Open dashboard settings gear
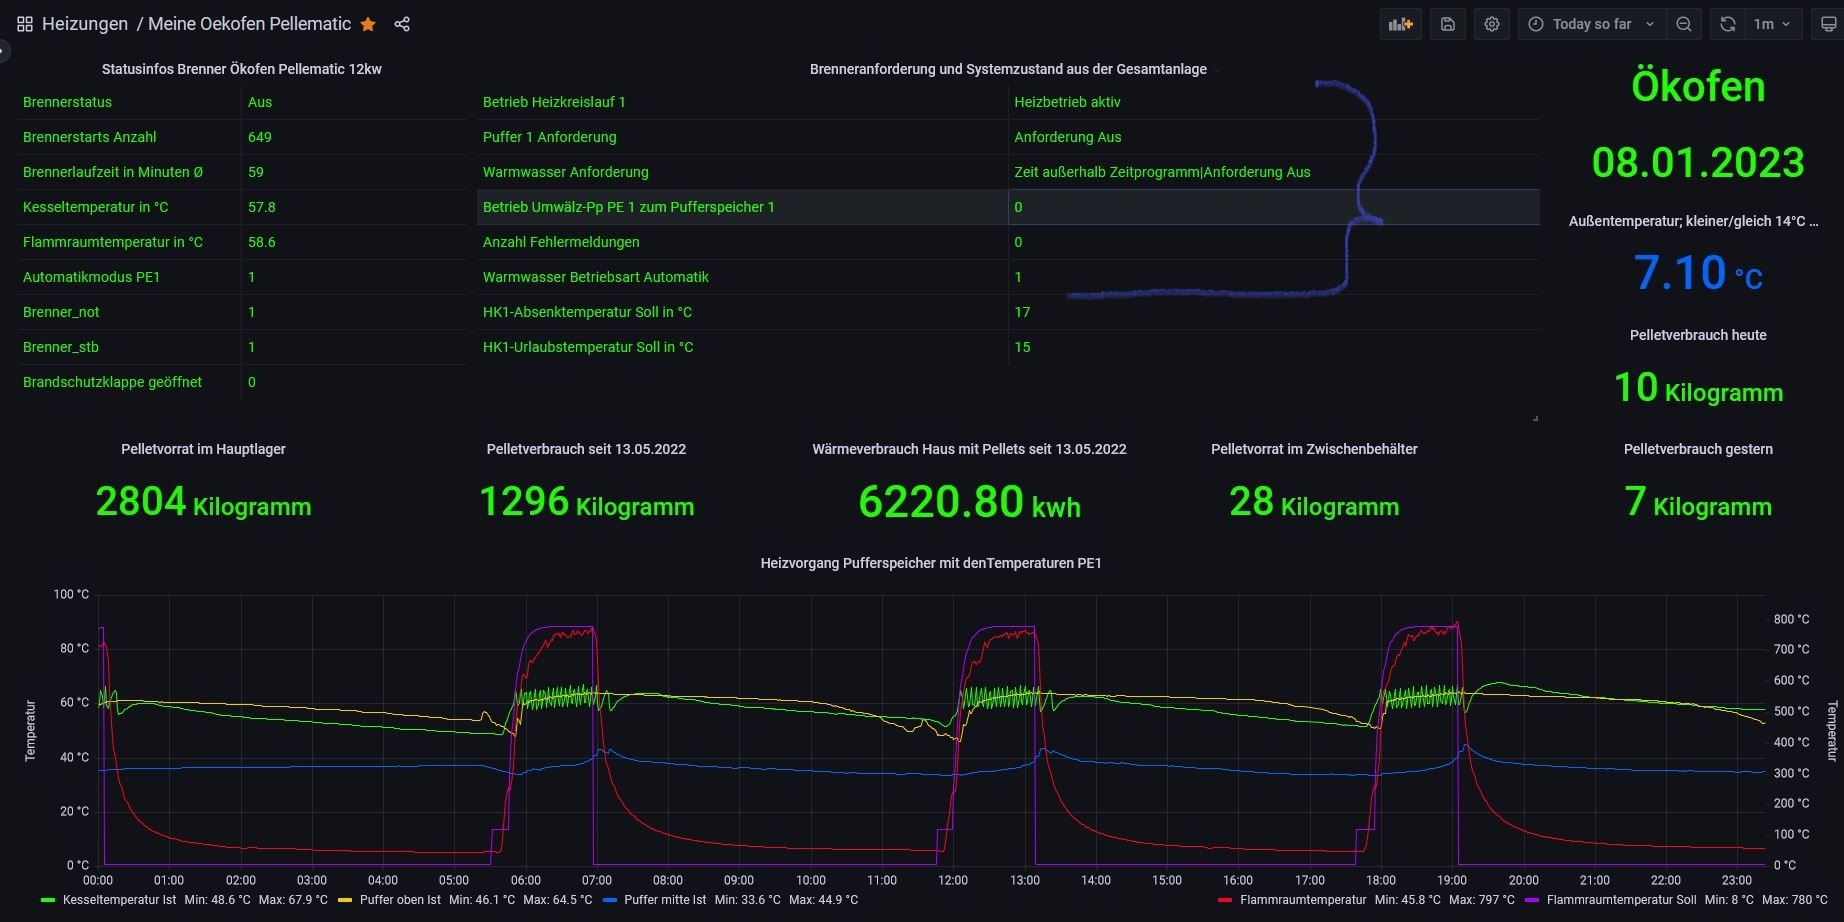The width and height of the screenshot is (1844, 922). (x=1491, y=24)
